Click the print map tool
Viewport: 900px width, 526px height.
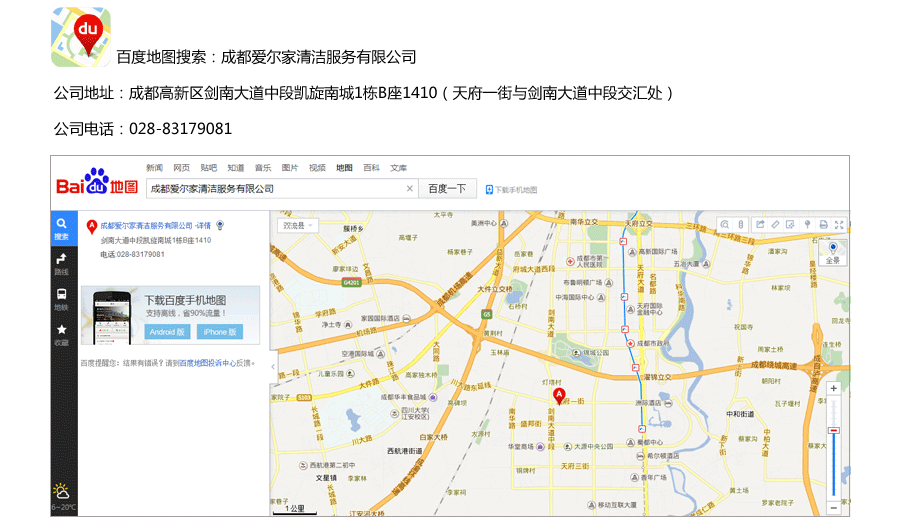tap(823, 225)
